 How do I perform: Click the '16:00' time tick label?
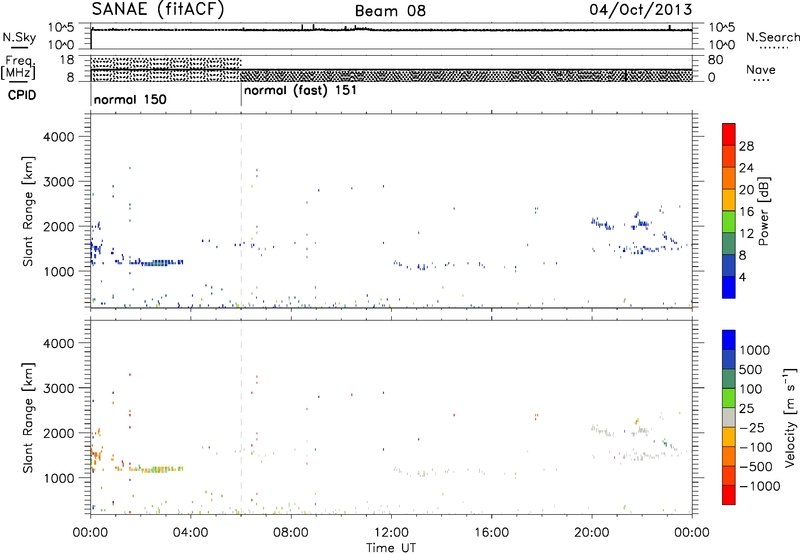click(x=491, y=533)
